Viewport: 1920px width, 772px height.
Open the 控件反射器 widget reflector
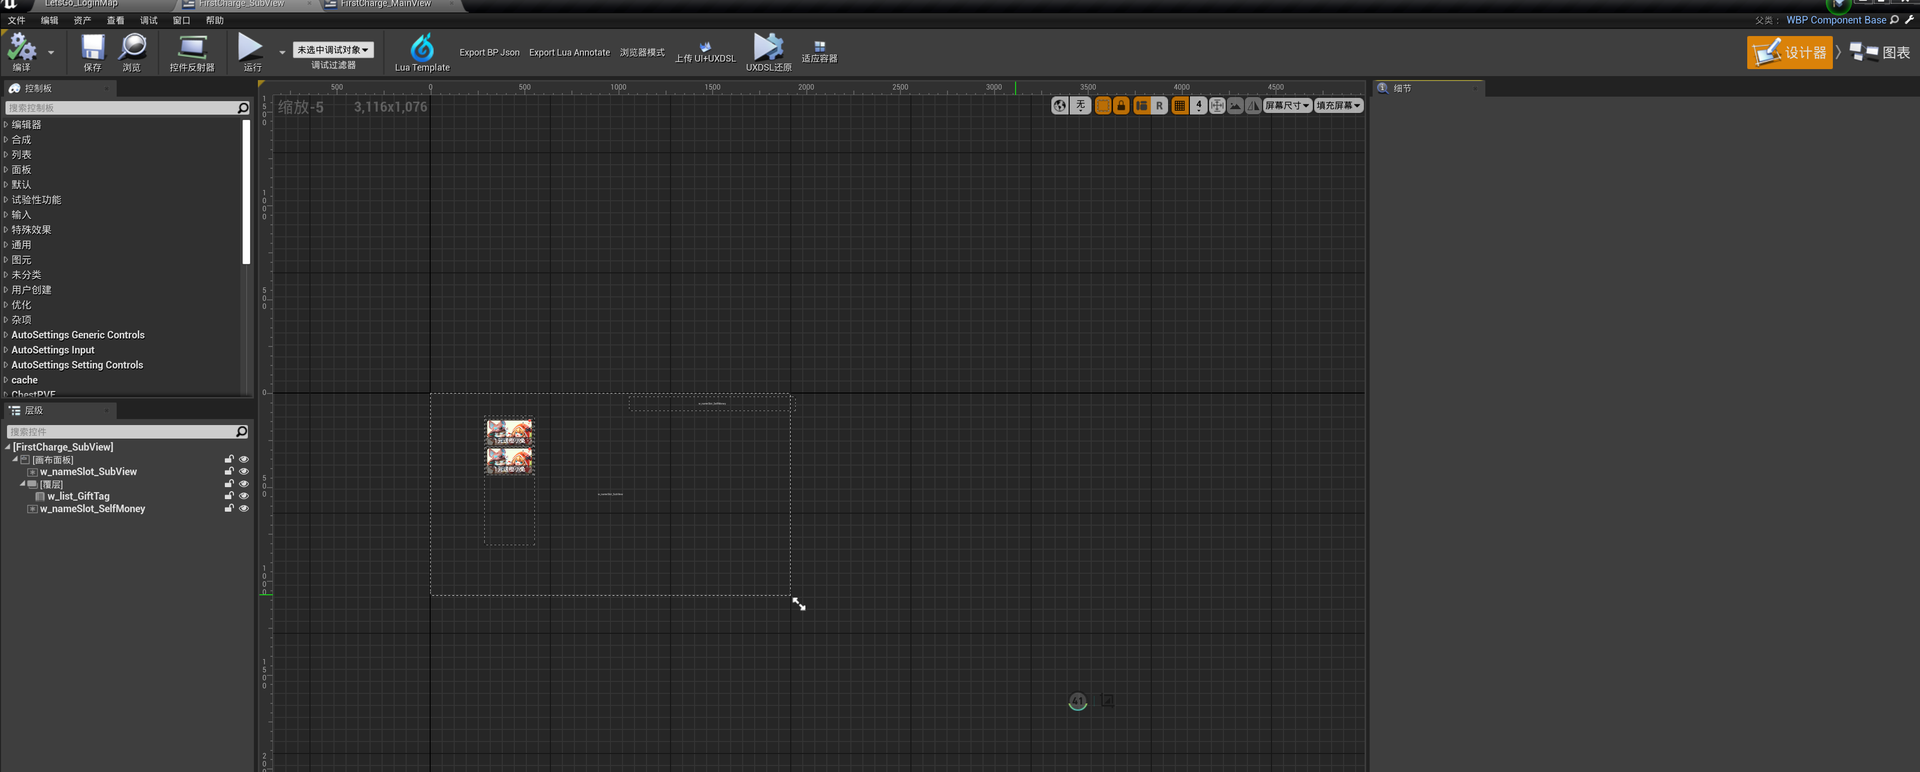pyautogui.click(x=192, y=52)
